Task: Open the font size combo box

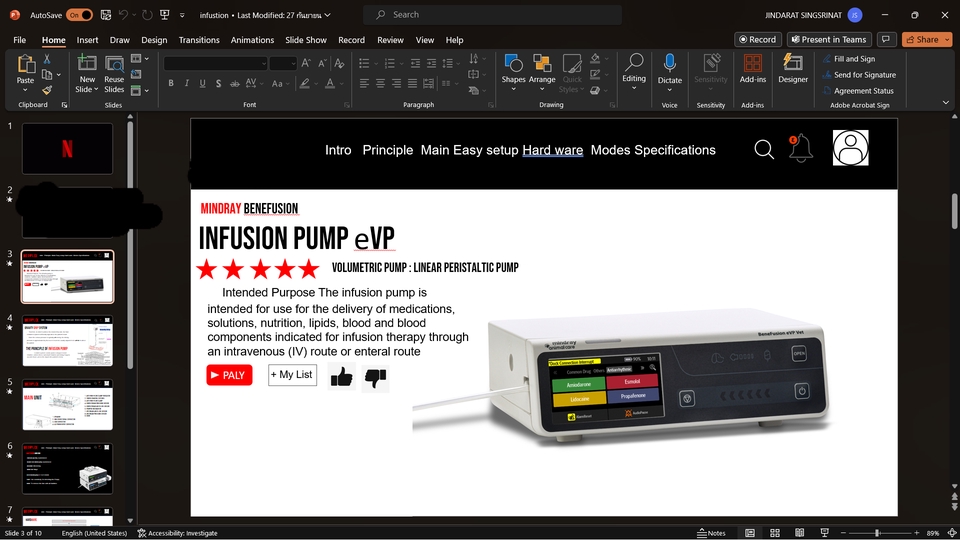Action: [283, 63]
